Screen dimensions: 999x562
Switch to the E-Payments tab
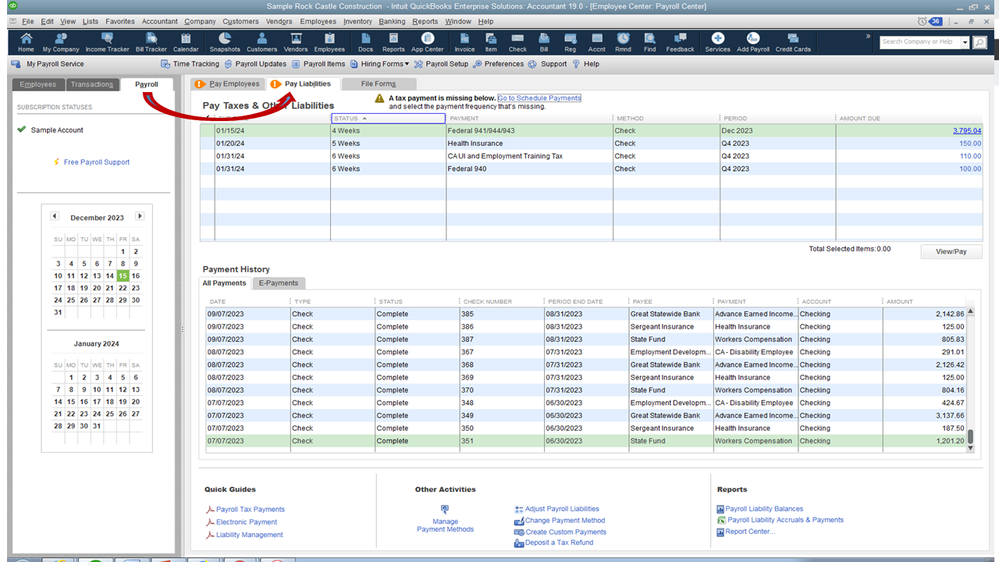(278, 283)
